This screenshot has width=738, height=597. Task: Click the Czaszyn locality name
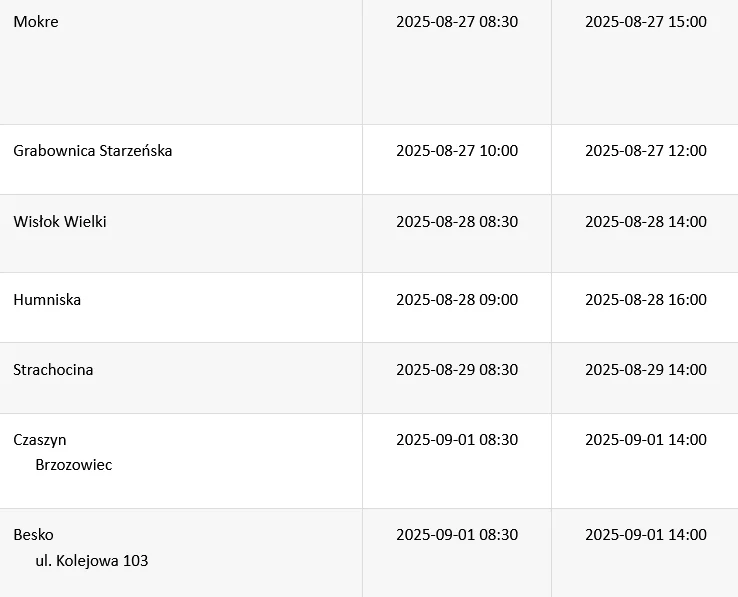coord(40,440)
